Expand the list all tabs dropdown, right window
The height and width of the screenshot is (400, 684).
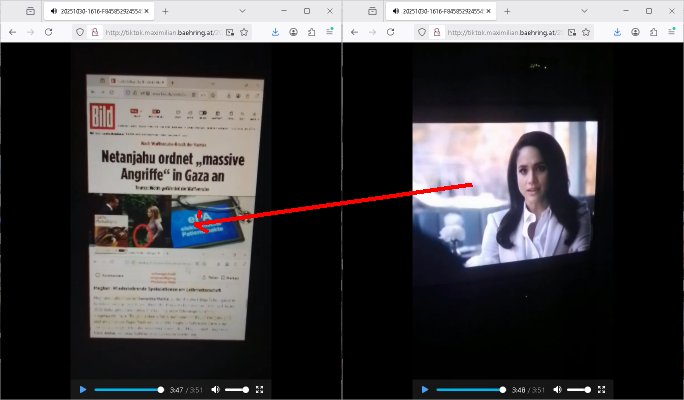pos(585,10)
